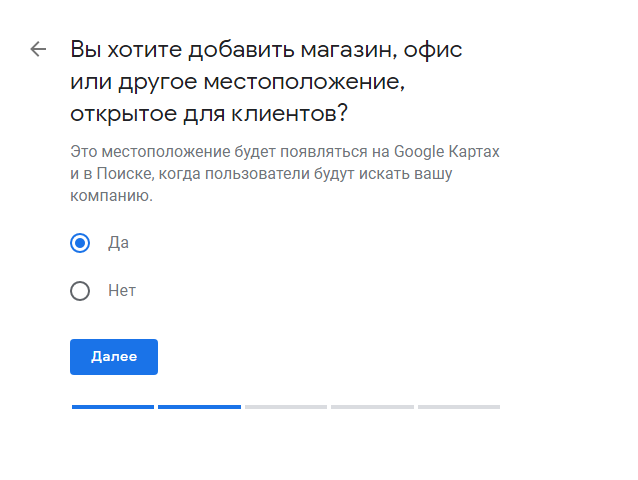Screen dimensions: 638x480
Task: Select the "Нет" radio button
Action: click(80, 292)
